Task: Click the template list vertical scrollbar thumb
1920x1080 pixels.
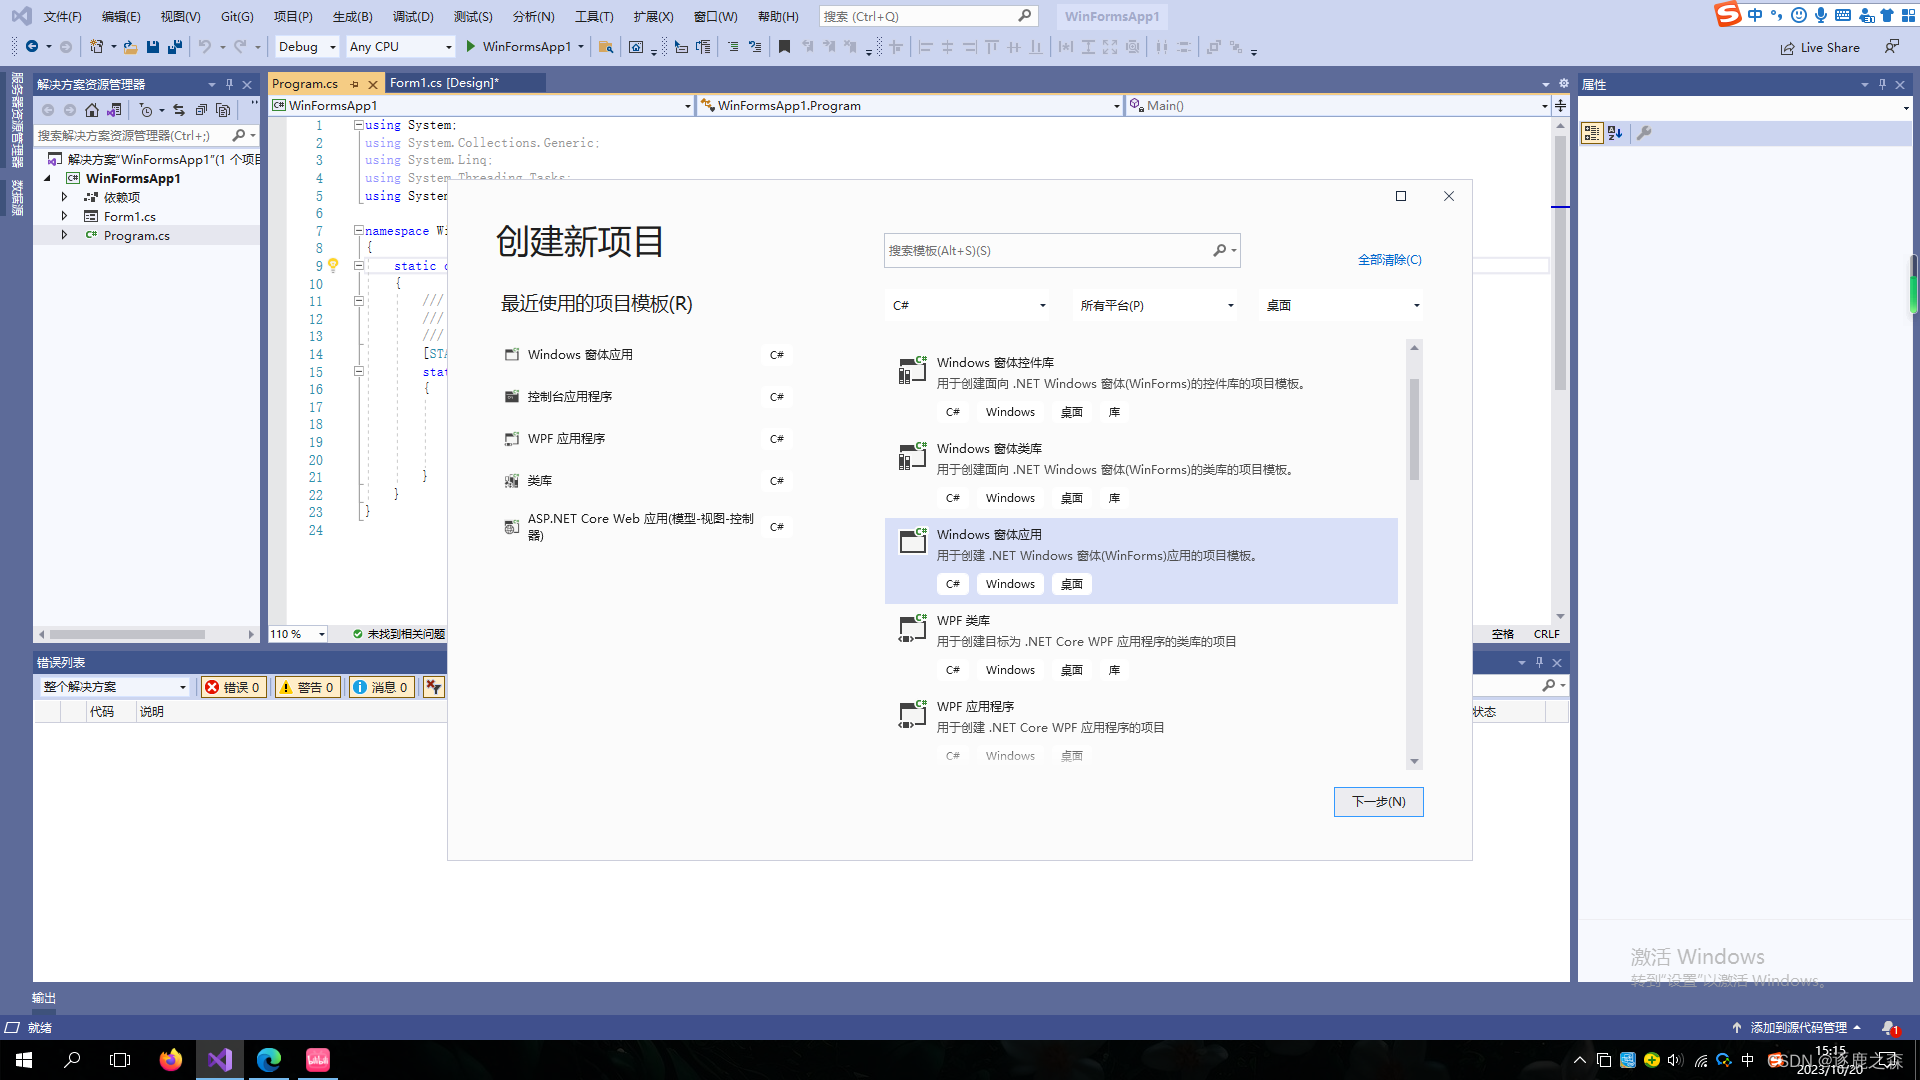Action: (1414, 429)
